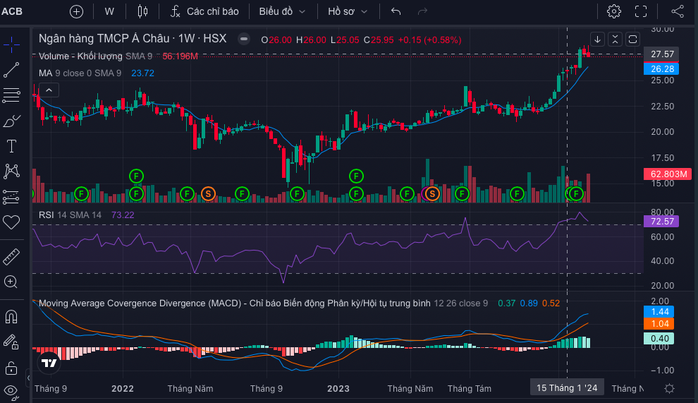Viewport: 698px width, 403px height.
Task: Open the Fibonacci retracement tools
Action: coord(11,95)
